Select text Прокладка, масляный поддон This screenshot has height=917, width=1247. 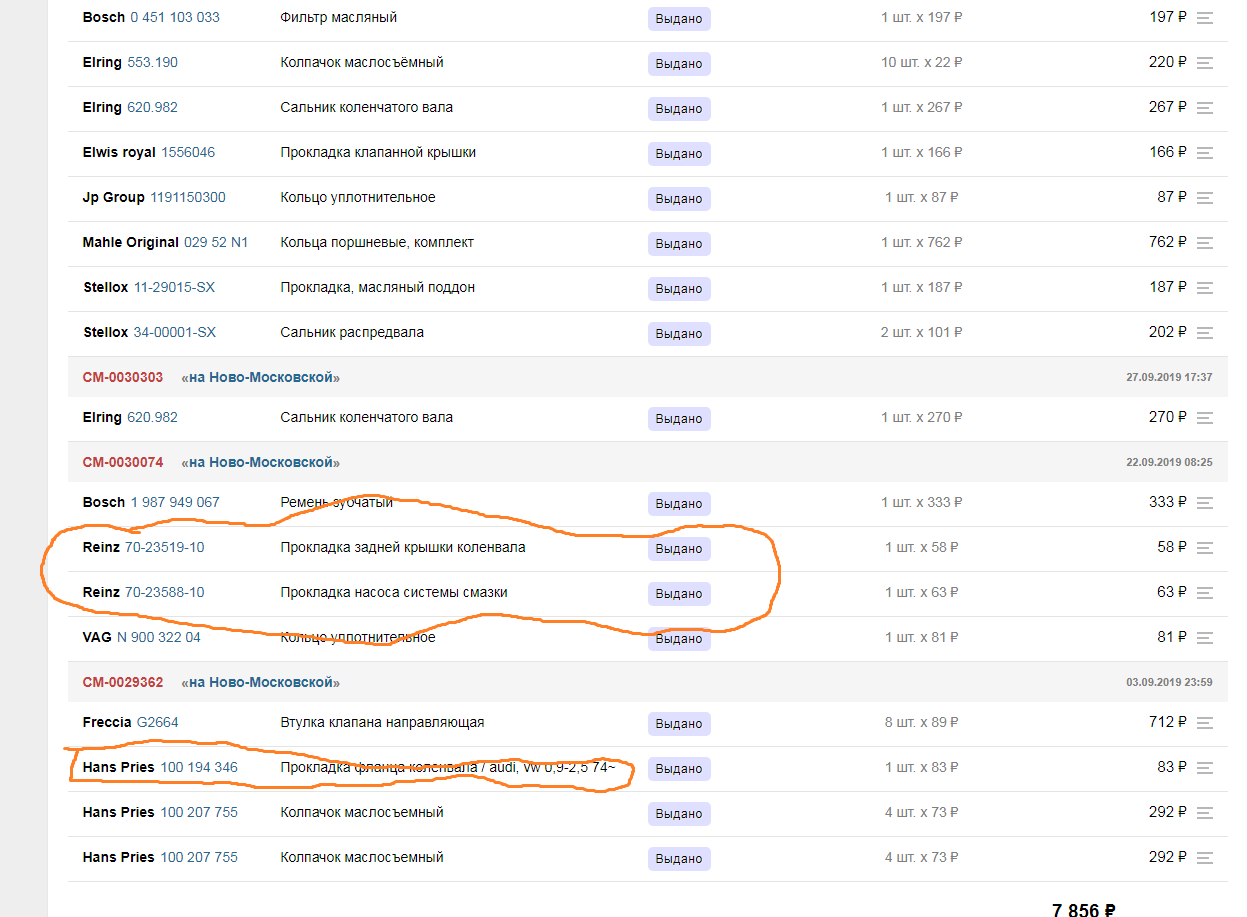(x=378, y=287)
